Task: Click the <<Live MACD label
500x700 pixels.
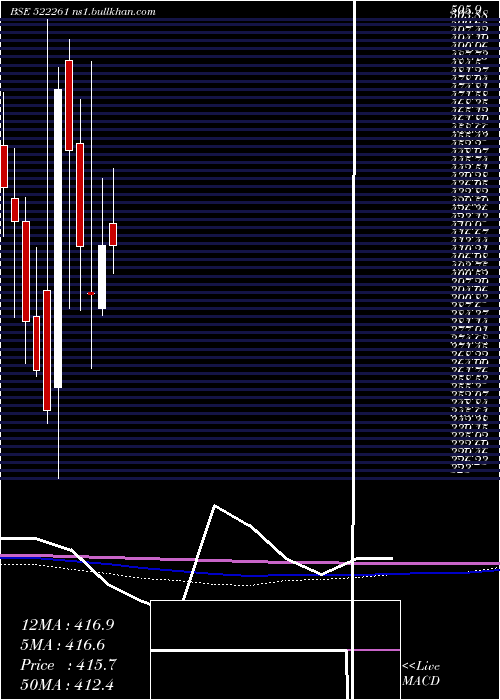Action: (x=421, y=674)
